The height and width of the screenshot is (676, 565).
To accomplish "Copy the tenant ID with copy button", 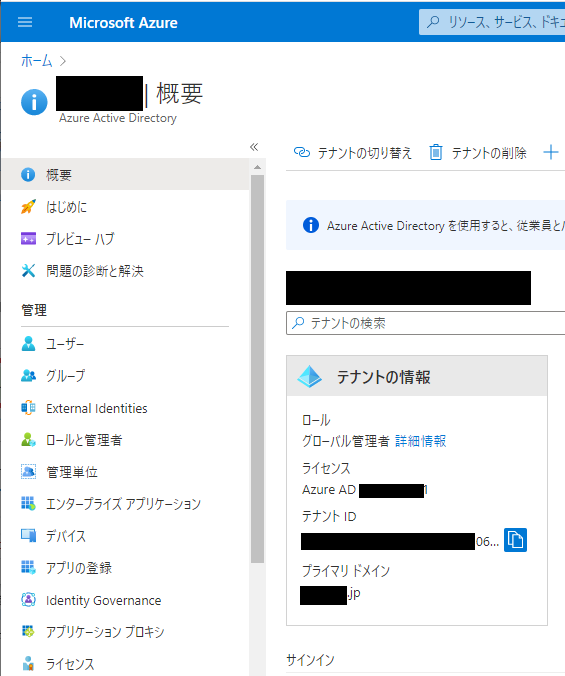I will pyautogui.click(x=515, y=540).
